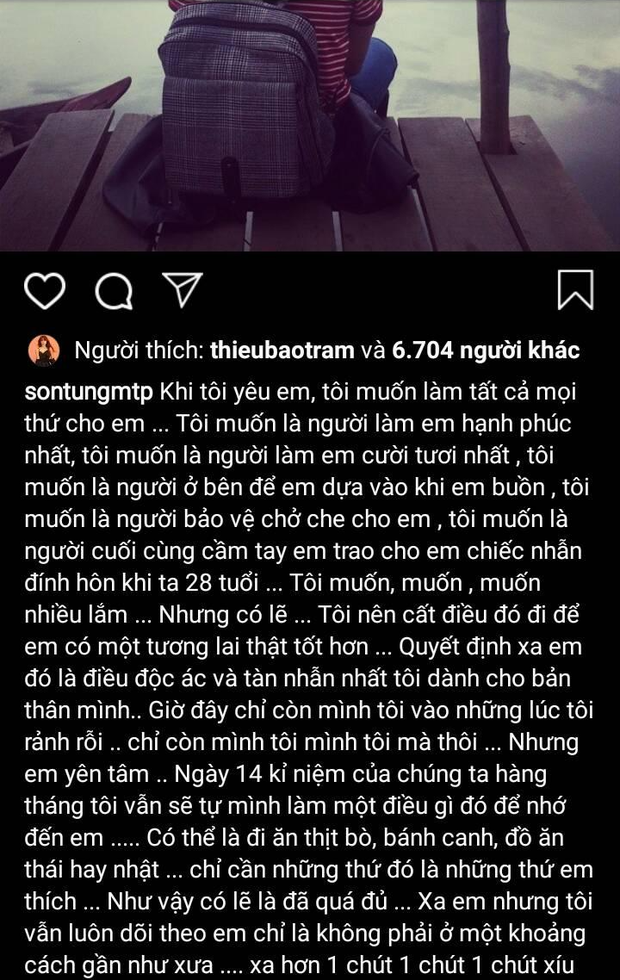620x980 pixels.
Task: Open thieubaotram's profile from likes line
Action: [282, 350]
